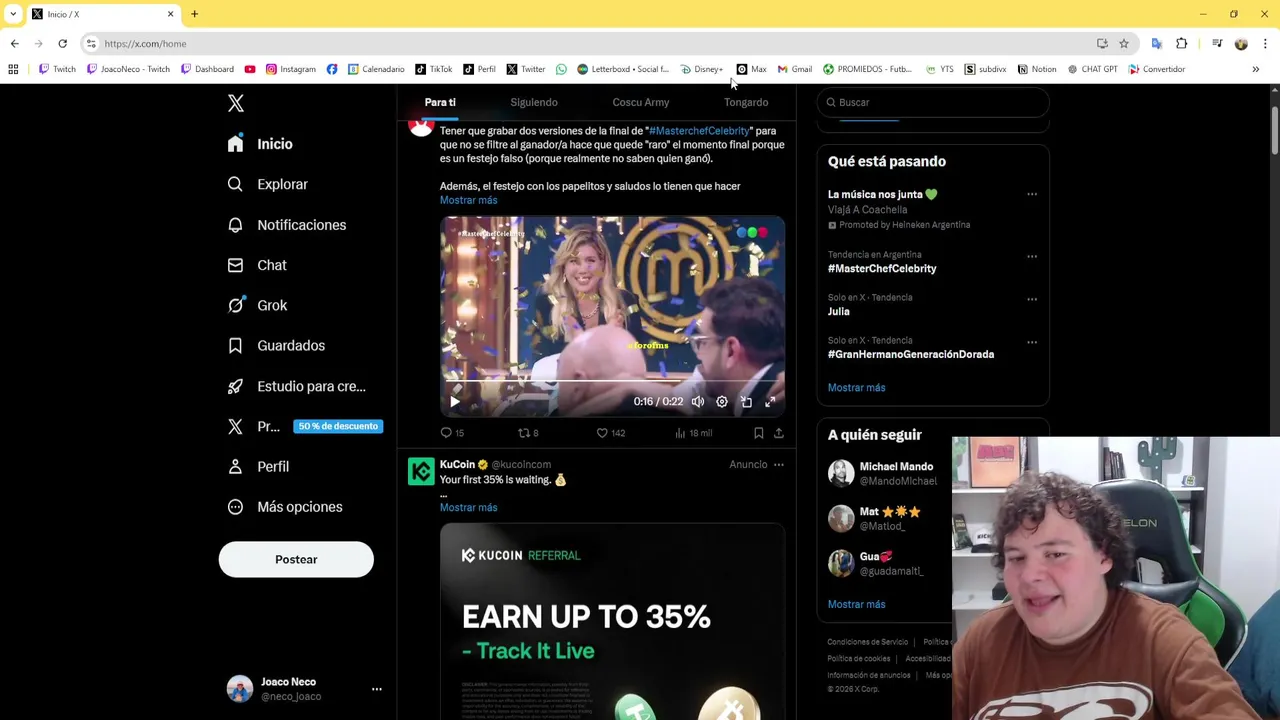Open the #GranHermanoGeneraciónDorada trend
The height and width of the screenshot is (720, 1280).
(911, 354)
